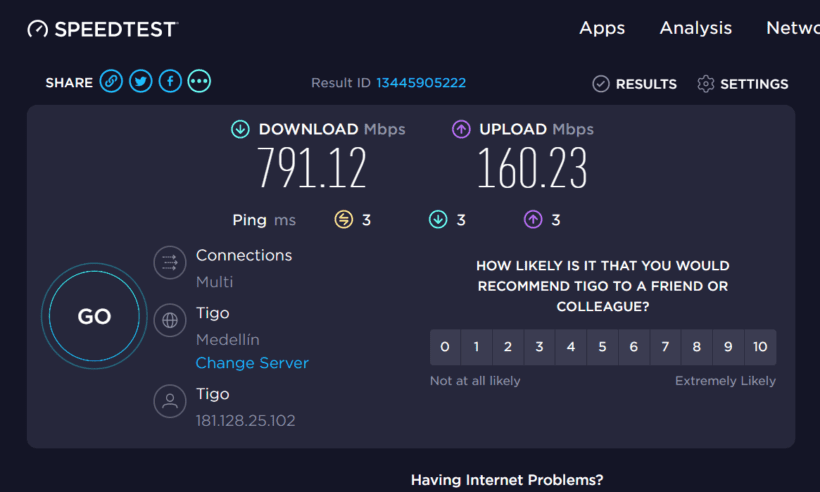This screenshot has height=492, width=820.
Task: Start the test with GO button
Action: pos(94,316)
